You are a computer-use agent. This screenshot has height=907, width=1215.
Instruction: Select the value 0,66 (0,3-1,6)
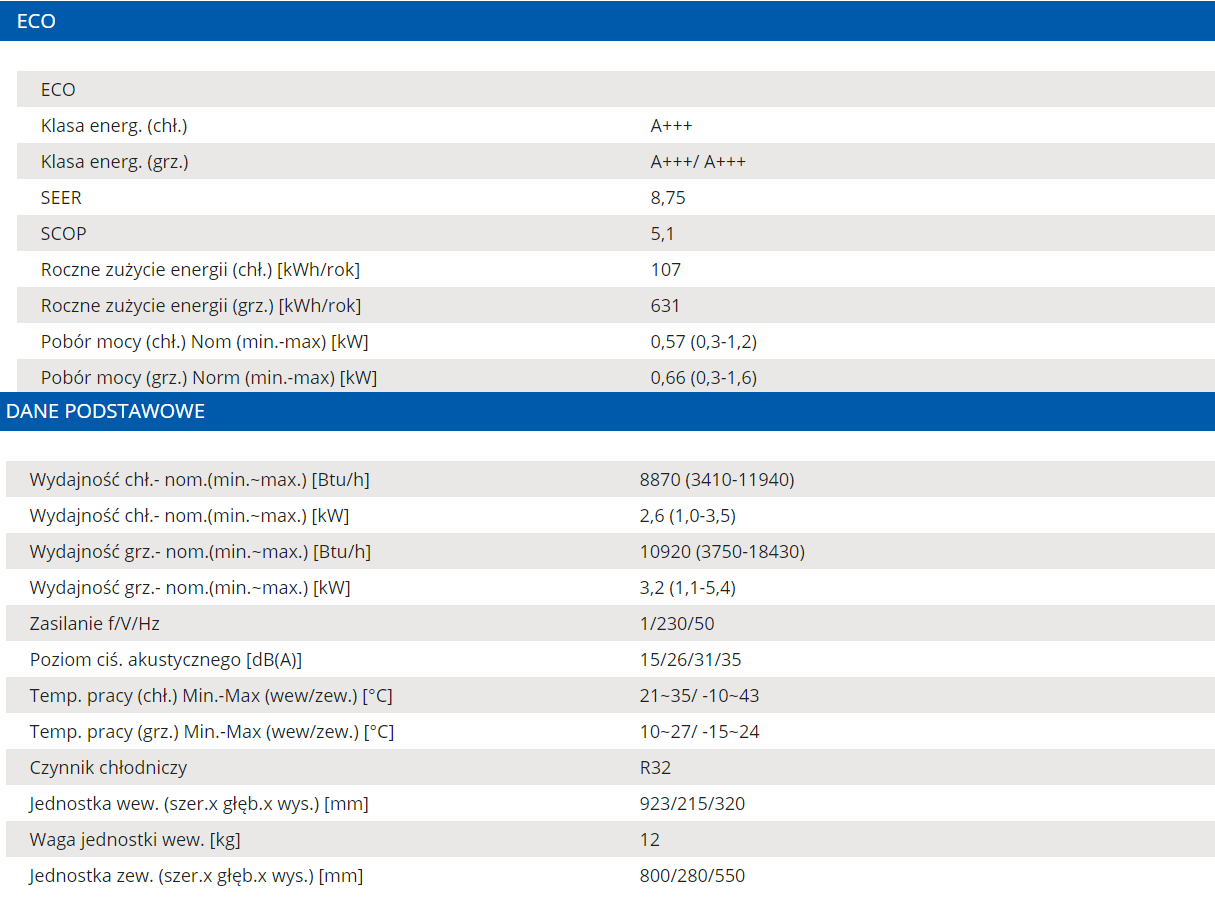(x=704, y=378)
